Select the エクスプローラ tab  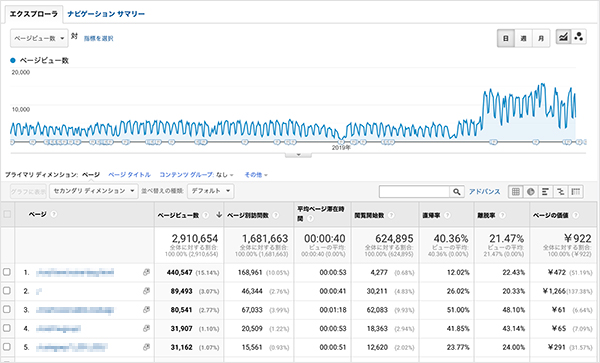[x=33, y=14]
